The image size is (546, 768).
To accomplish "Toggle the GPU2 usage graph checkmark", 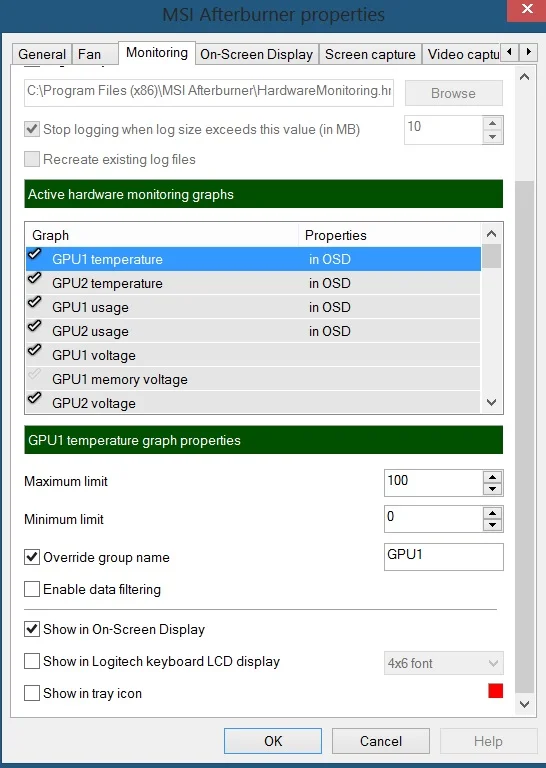I will (34, 326).
